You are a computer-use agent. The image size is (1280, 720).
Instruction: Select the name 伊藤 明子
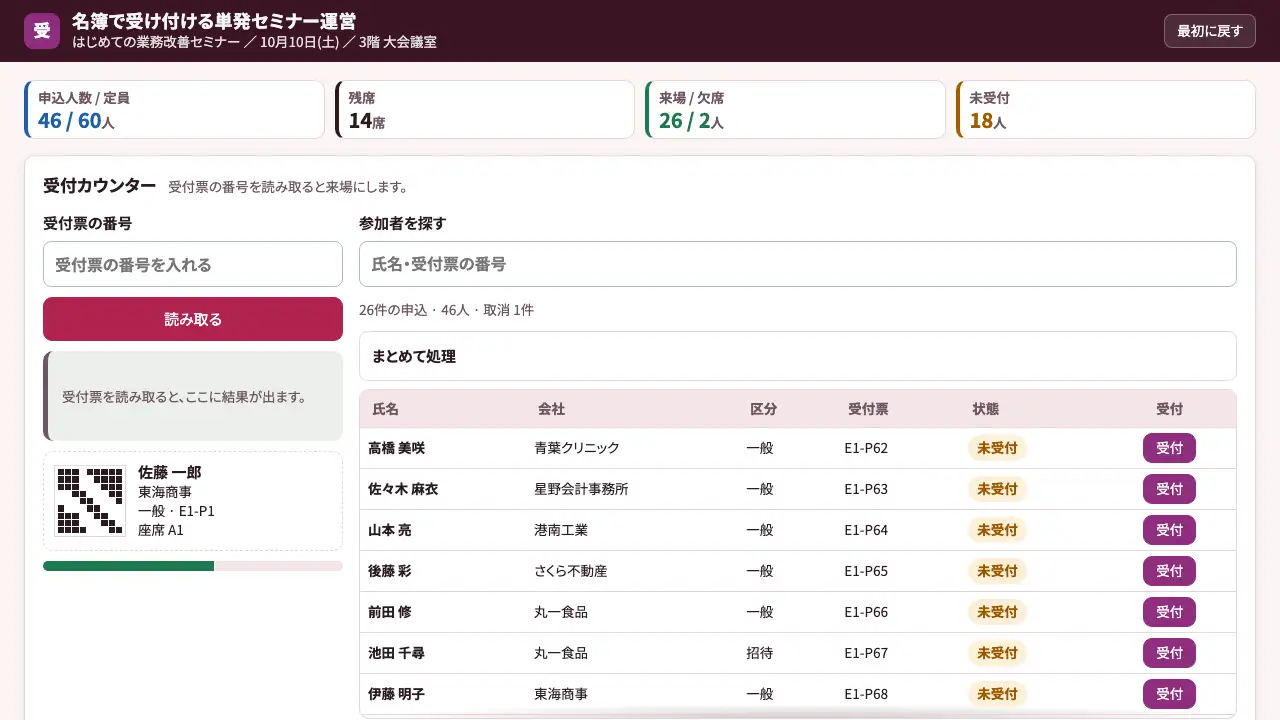point(396,694)
